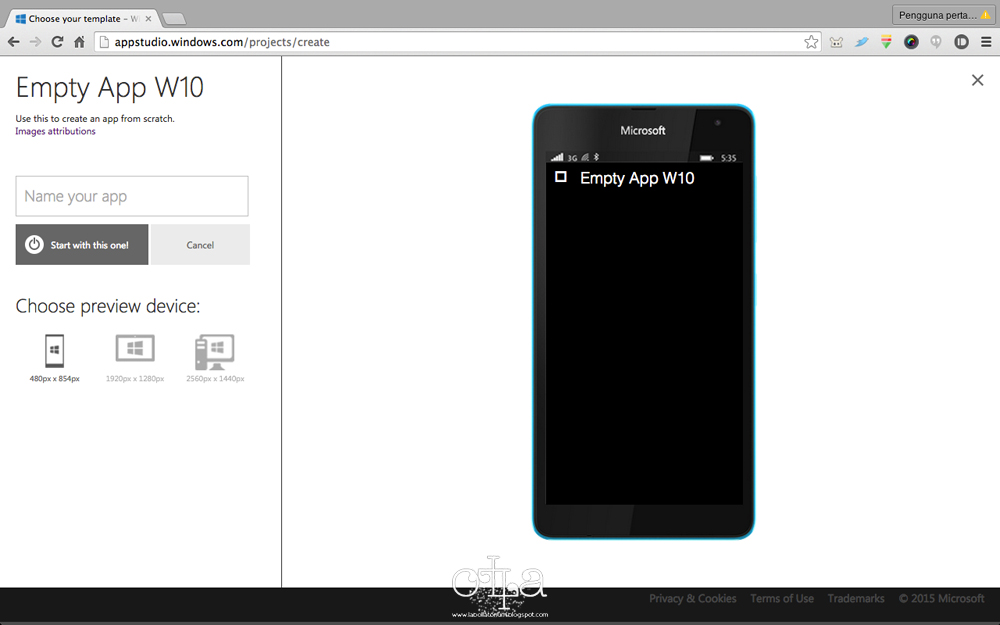Select the tablet preview device icon

(x=135, y=348)
